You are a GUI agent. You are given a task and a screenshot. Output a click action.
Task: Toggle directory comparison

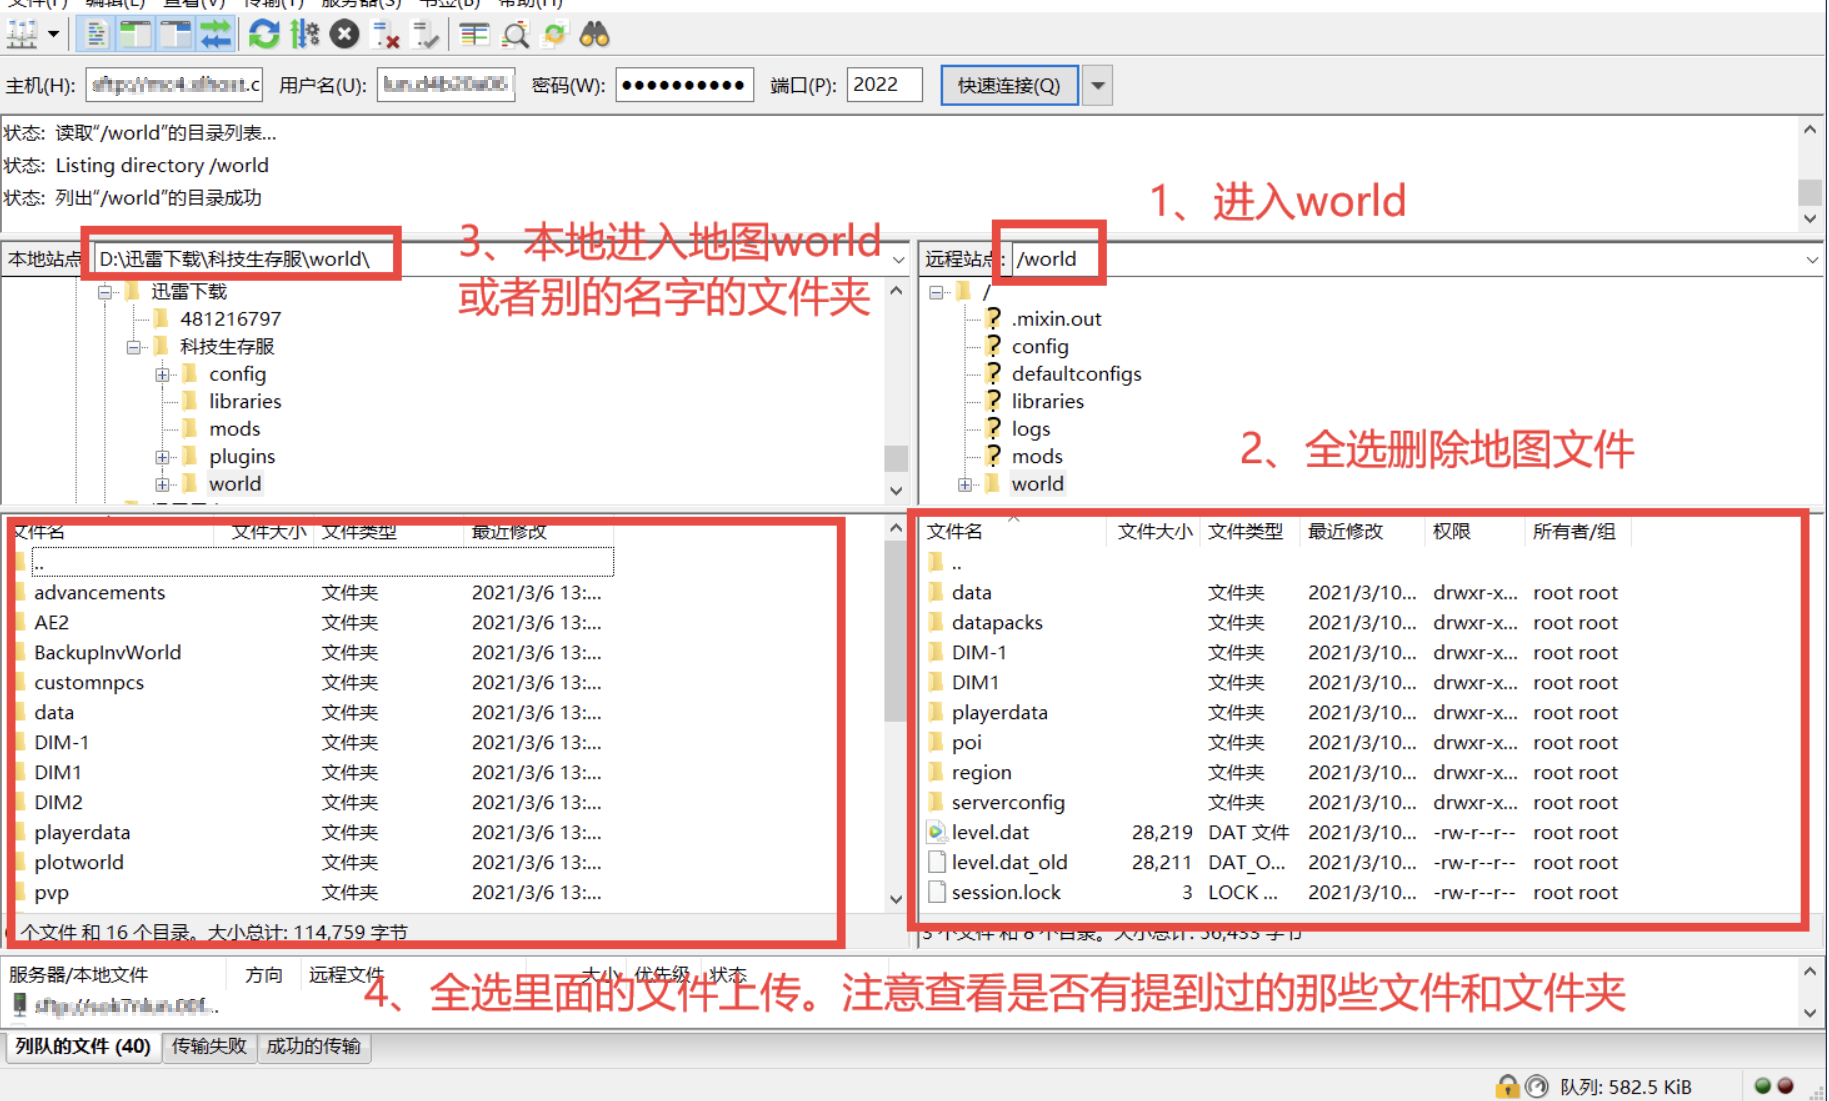(515, 35)
